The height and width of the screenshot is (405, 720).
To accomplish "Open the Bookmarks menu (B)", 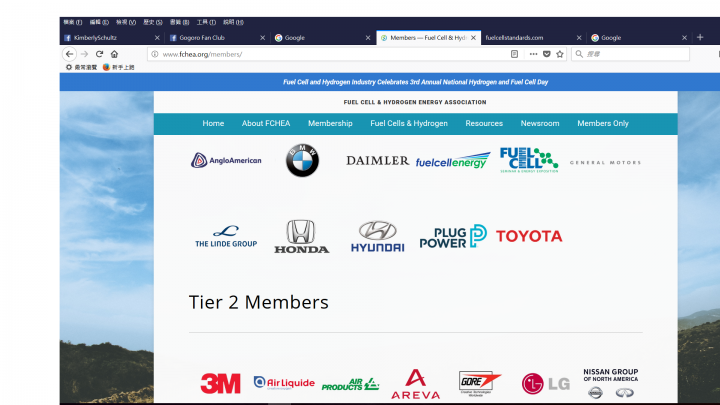I will pos(180,22).
